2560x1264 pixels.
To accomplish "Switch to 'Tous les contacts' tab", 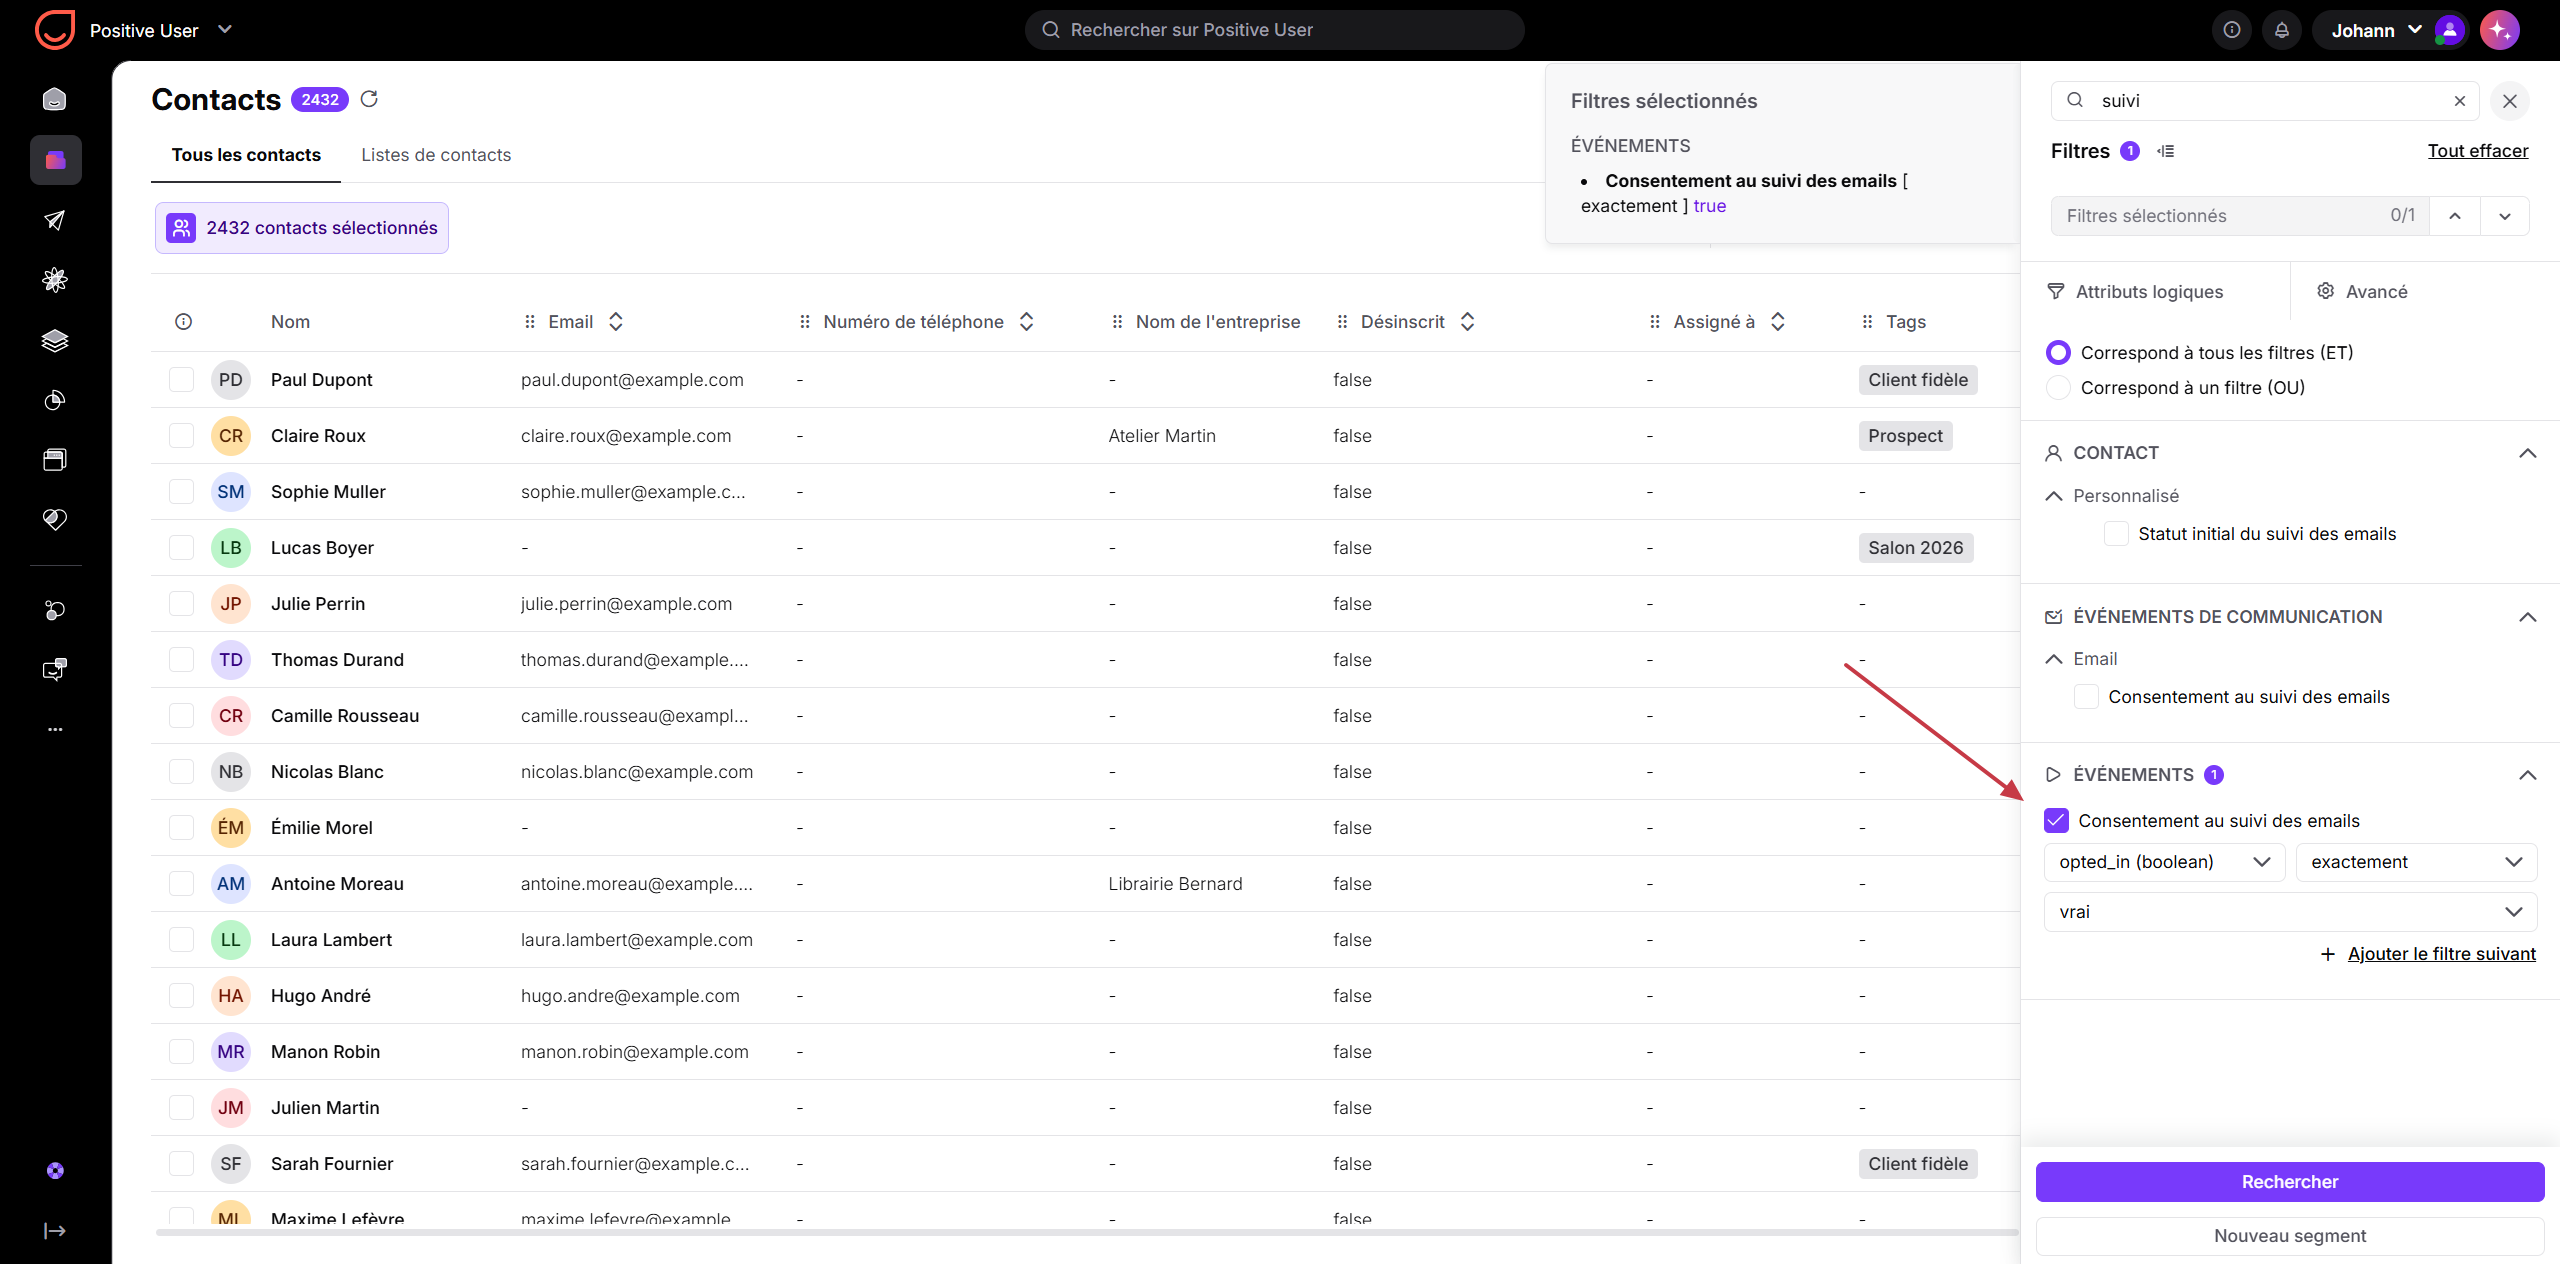I will pos(246,155).
